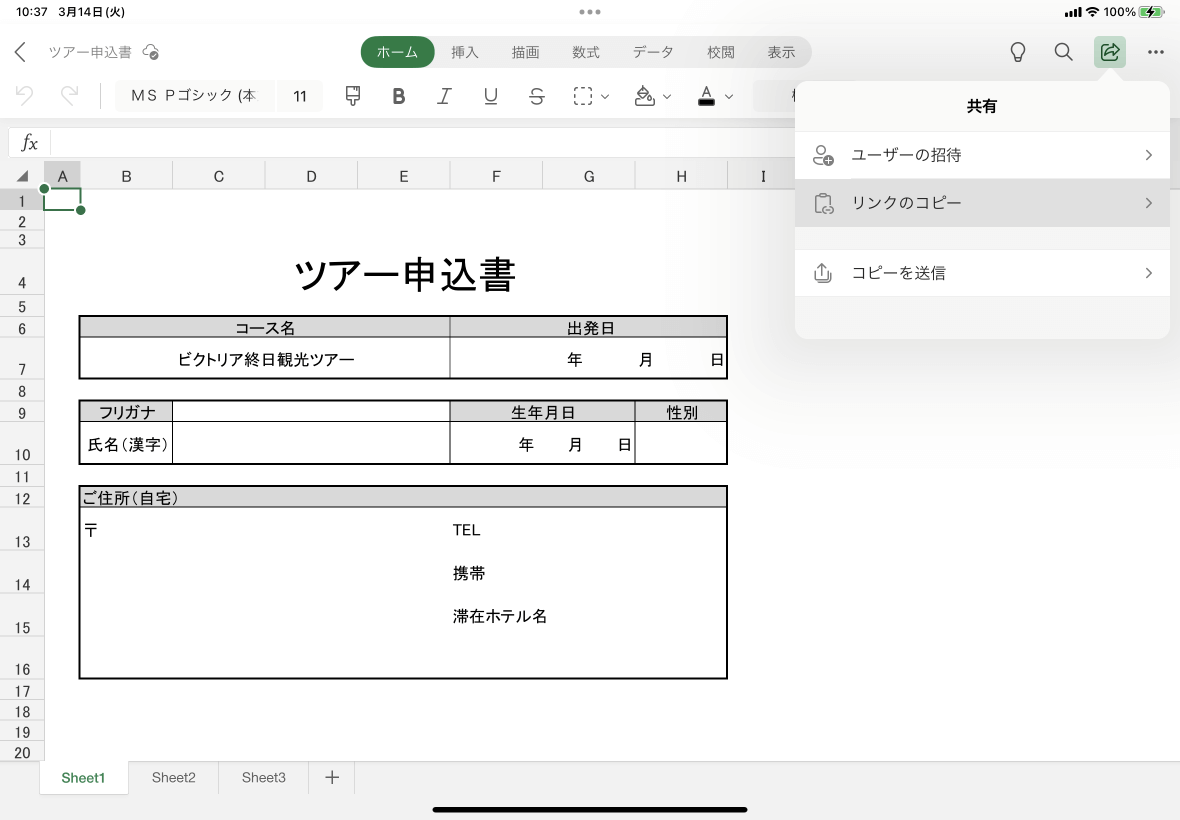Select the 性別 header cell

tap(681, 412)
